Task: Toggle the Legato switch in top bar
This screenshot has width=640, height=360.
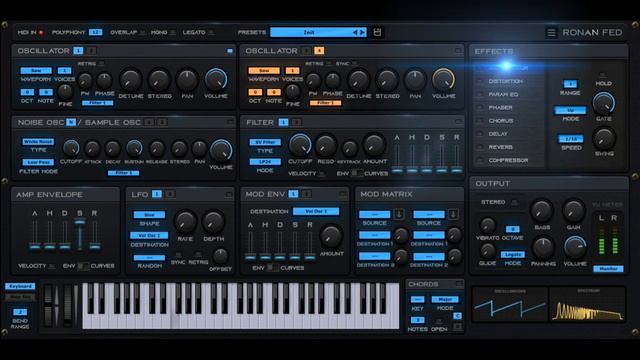Action: (211, 33)
